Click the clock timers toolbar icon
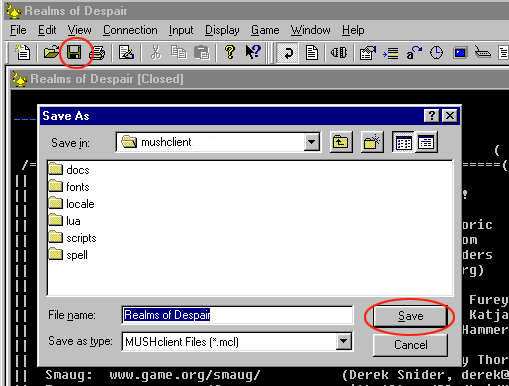This screenshot has width=509, height=386. click(436, 53)
